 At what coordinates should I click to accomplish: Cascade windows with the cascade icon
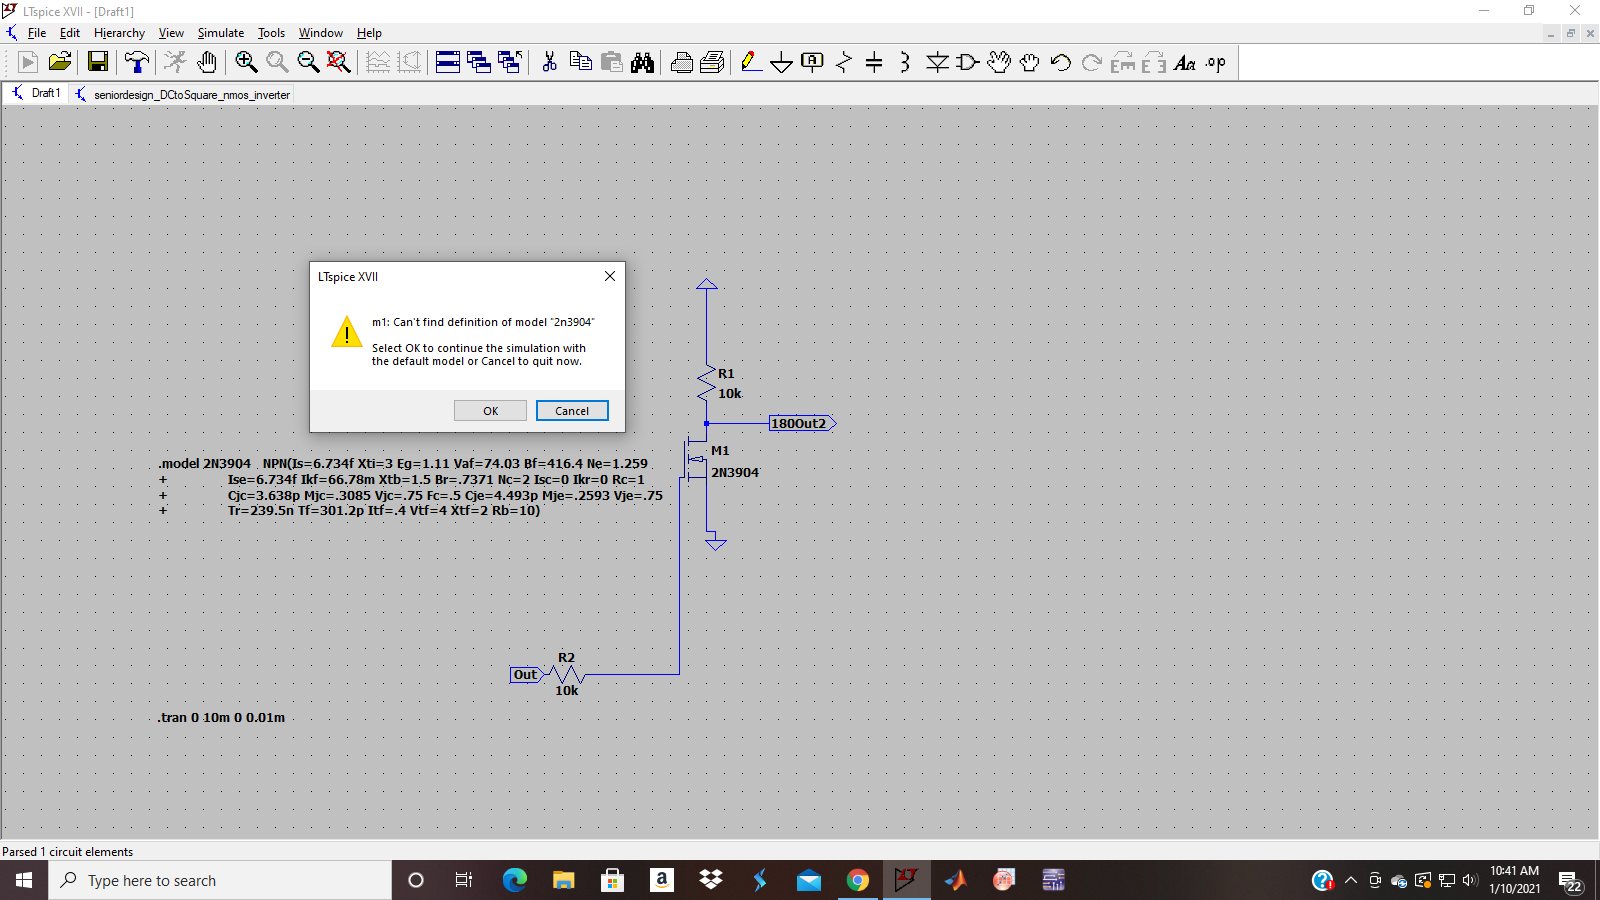pos(479,62)
